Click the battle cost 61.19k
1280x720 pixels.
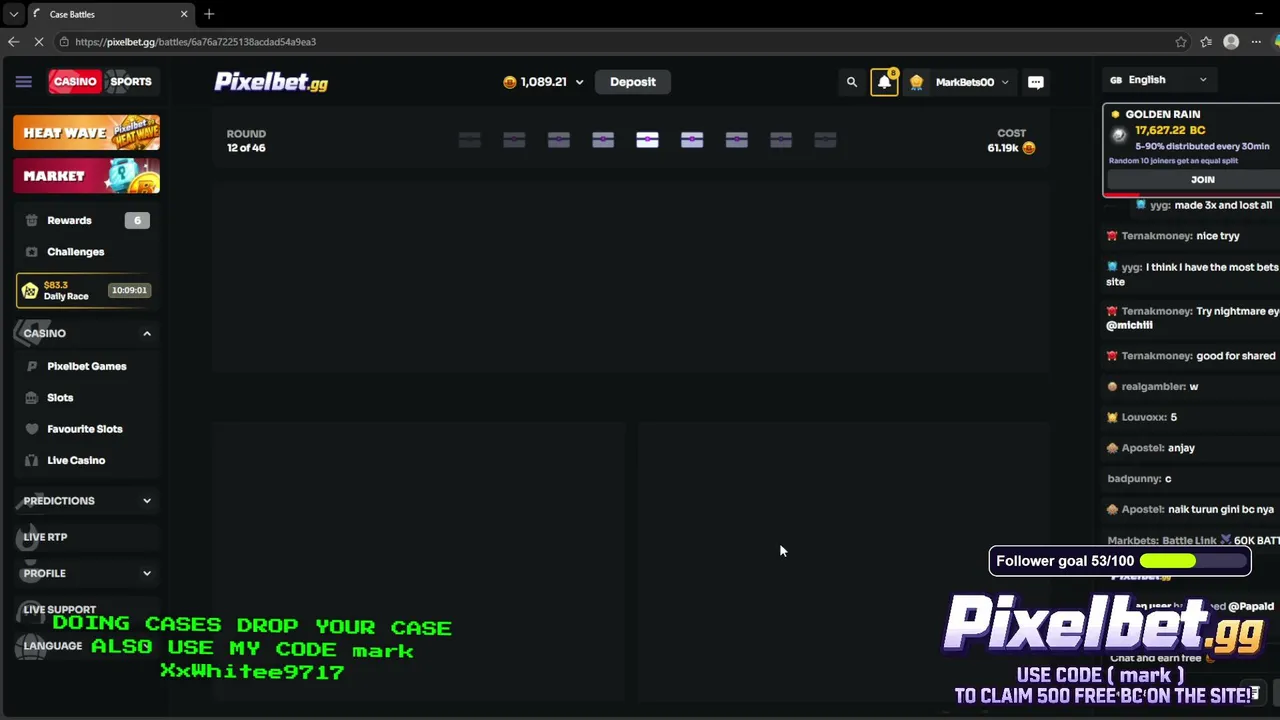[1011, 148]
